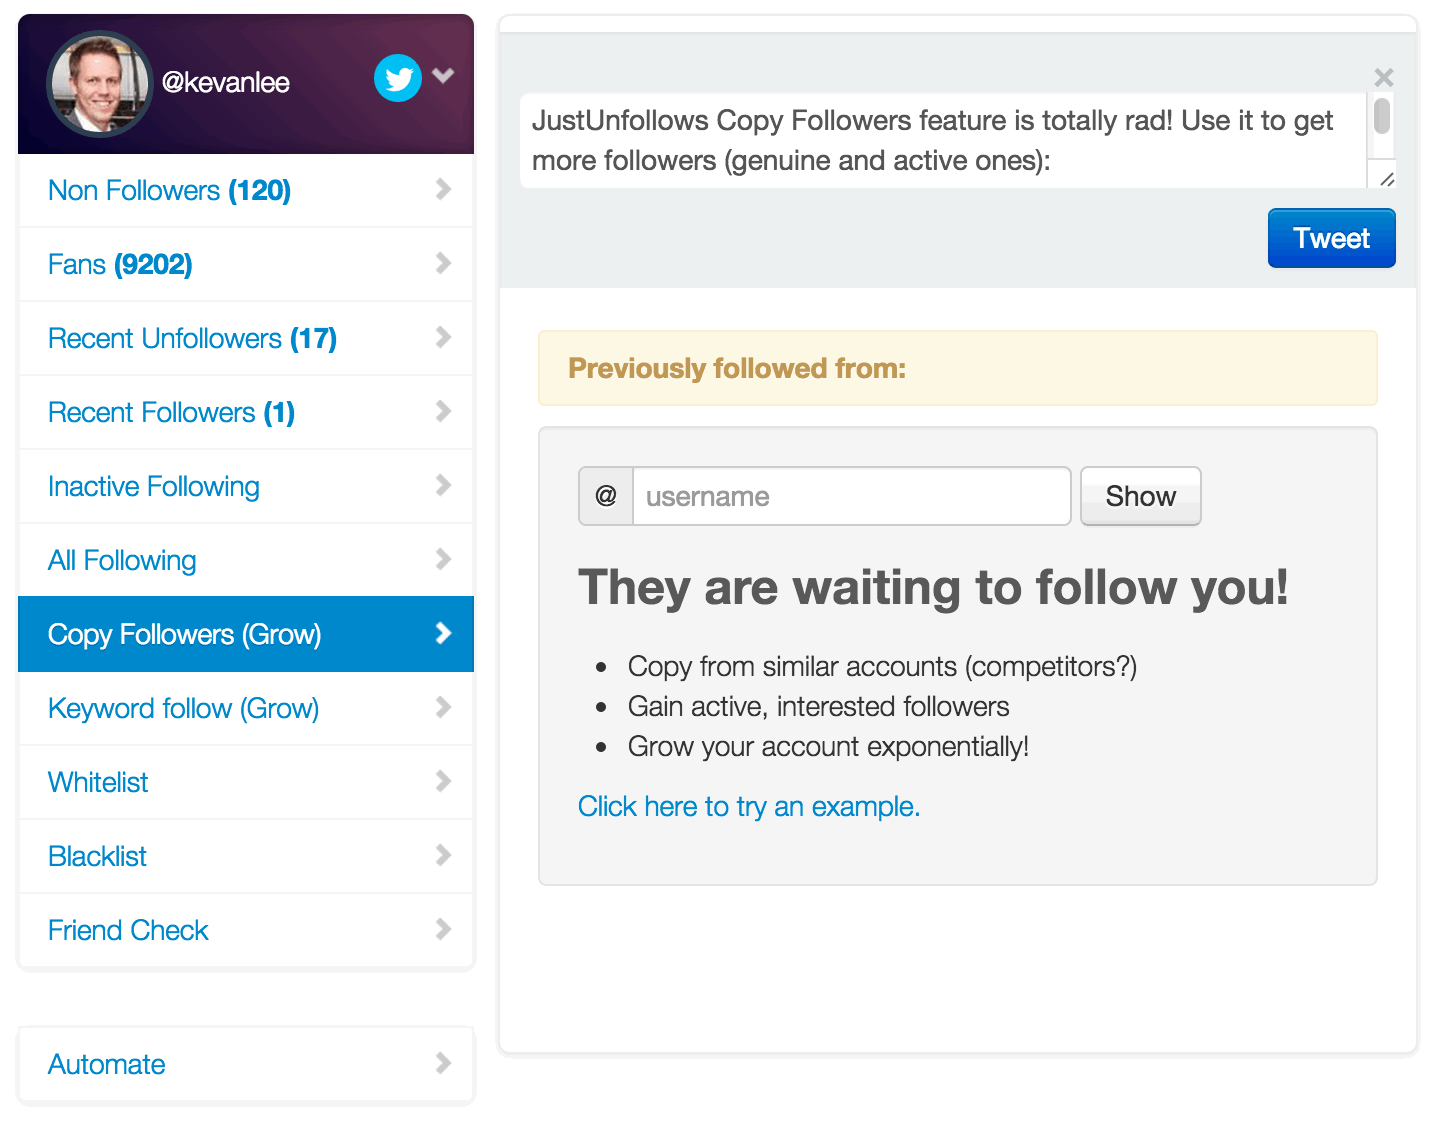Open the Fans list
Image resolution: width=1442 pixels, height=1136 pixels.
coord(119,264)
